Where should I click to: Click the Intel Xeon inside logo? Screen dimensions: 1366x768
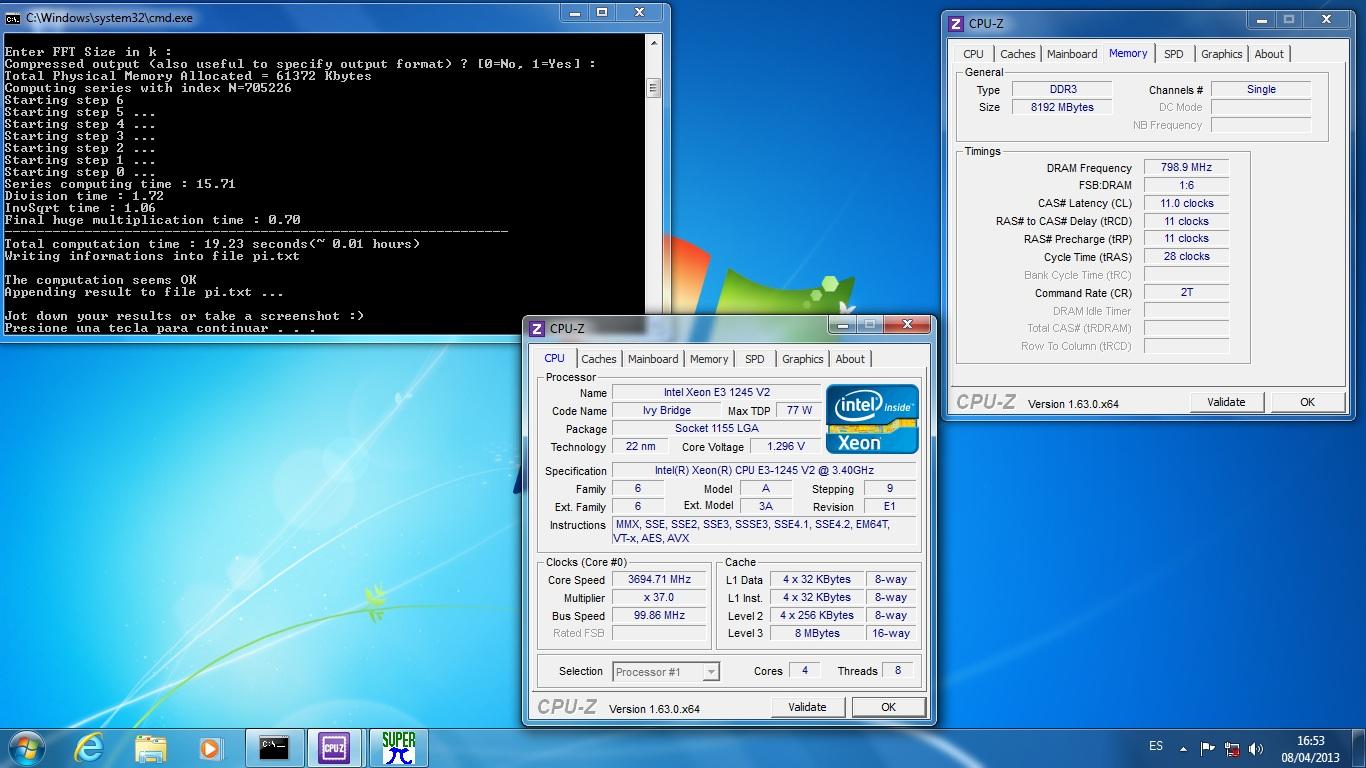(872, 419)
